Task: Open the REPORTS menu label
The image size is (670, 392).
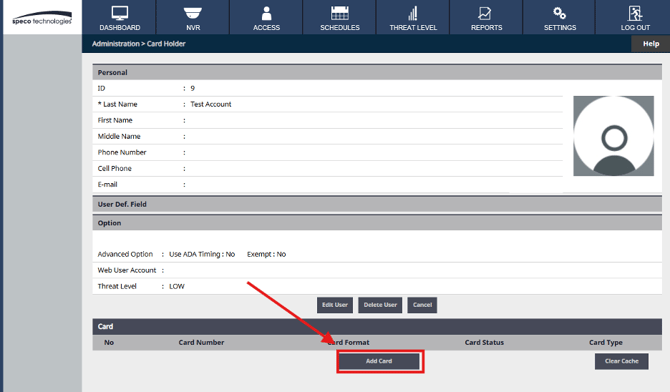Action: 486,27
